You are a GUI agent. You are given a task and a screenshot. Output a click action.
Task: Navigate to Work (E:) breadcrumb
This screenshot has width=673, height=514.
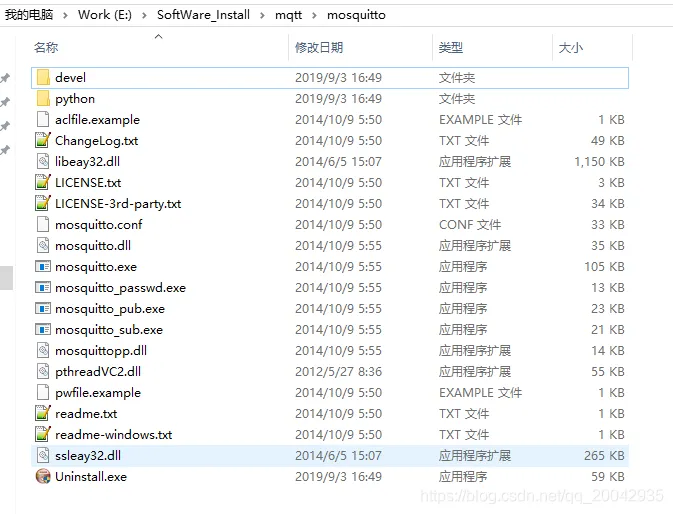(x=105, y=15)
